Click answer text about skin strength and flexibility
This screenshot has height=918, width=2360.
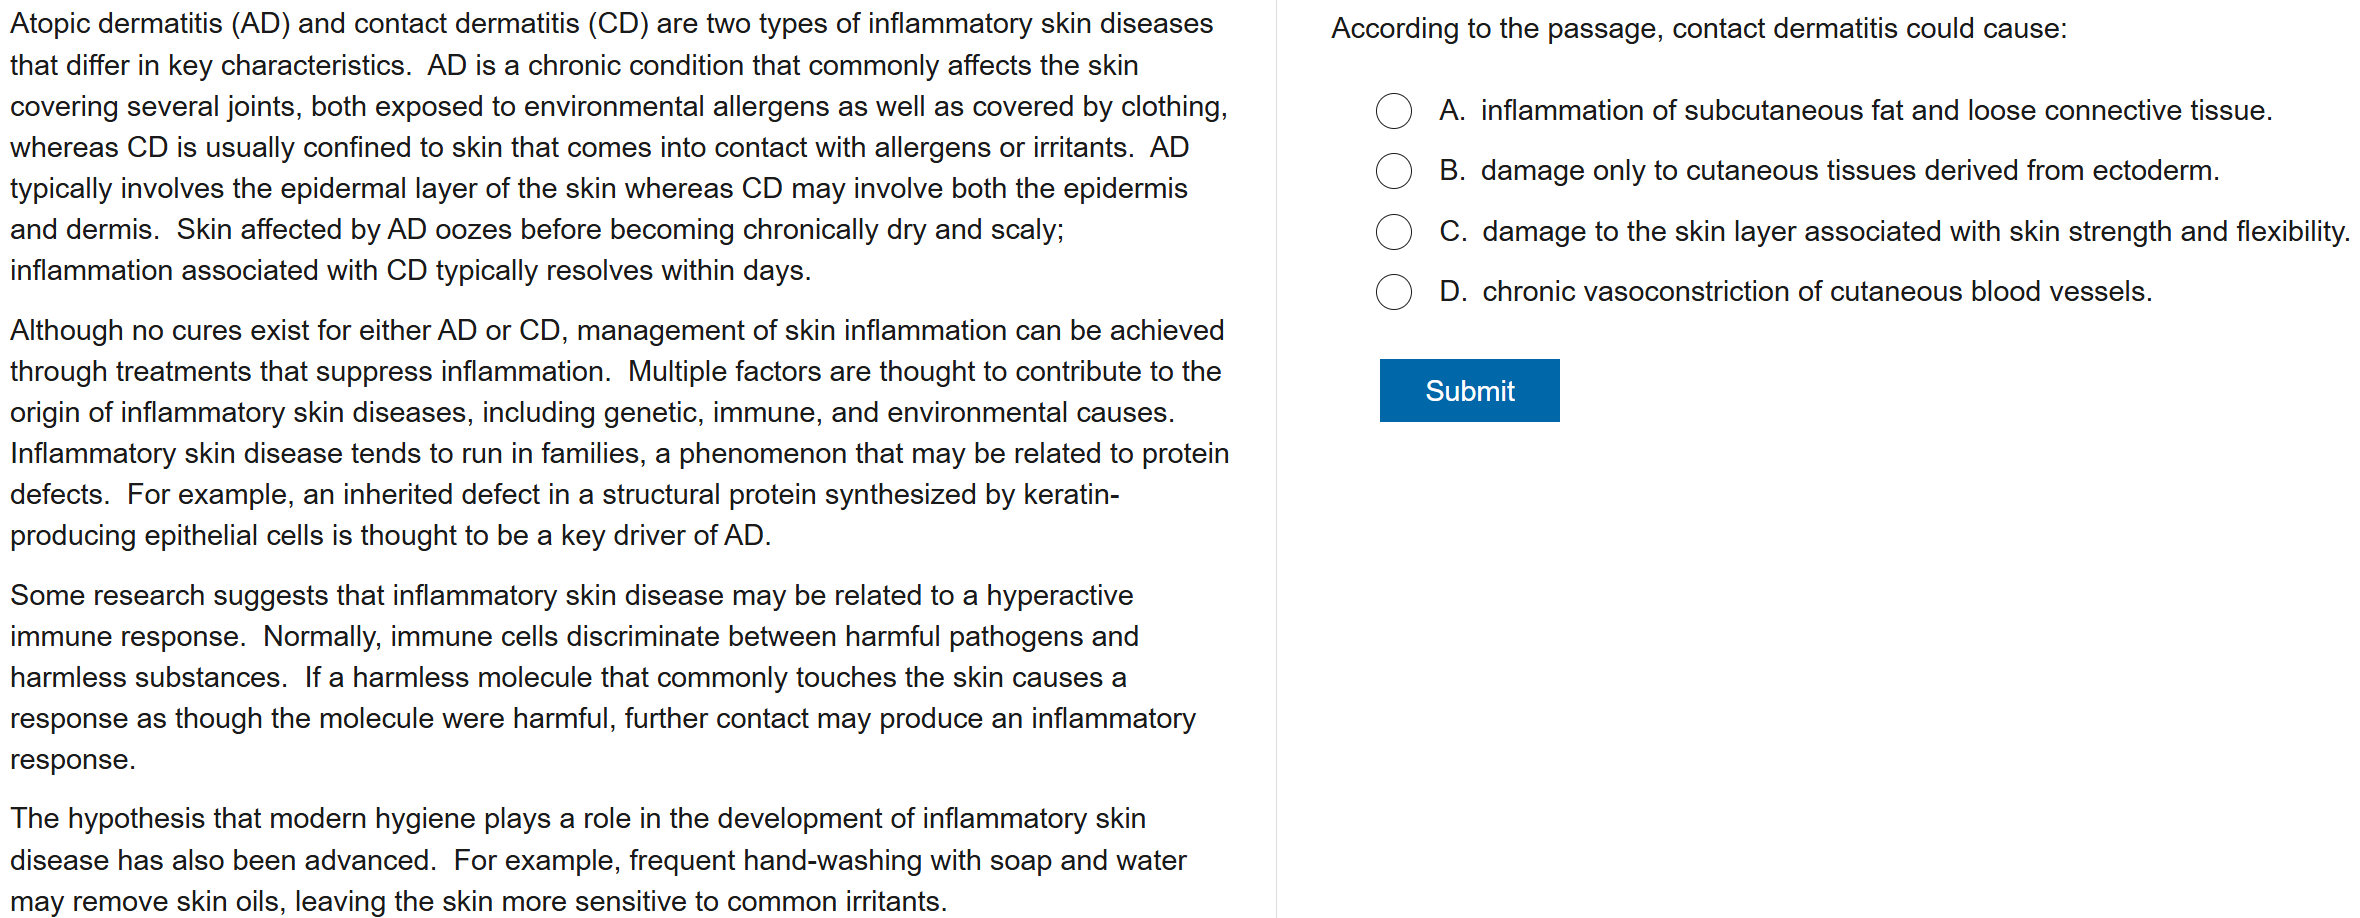click(x=1915, y=232)
